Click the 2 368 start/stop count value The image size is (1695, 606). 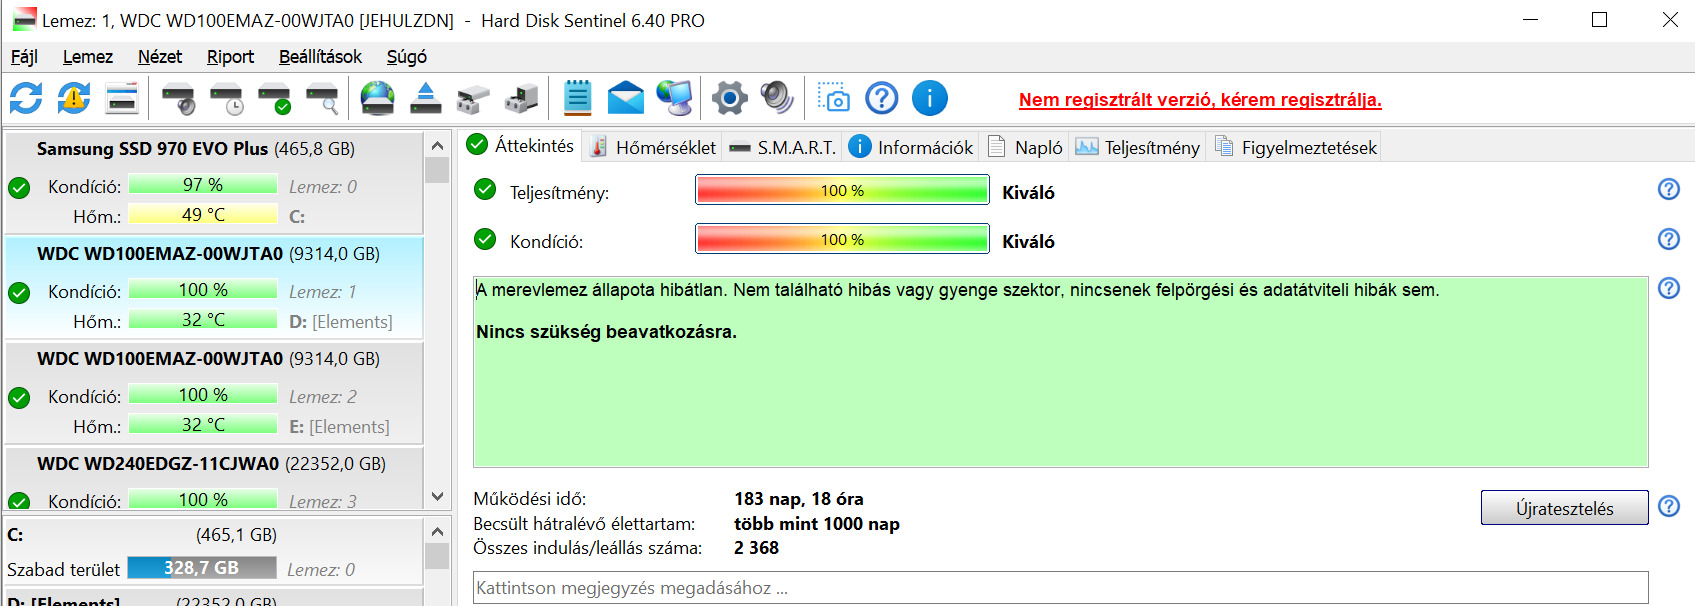(756, 548)
